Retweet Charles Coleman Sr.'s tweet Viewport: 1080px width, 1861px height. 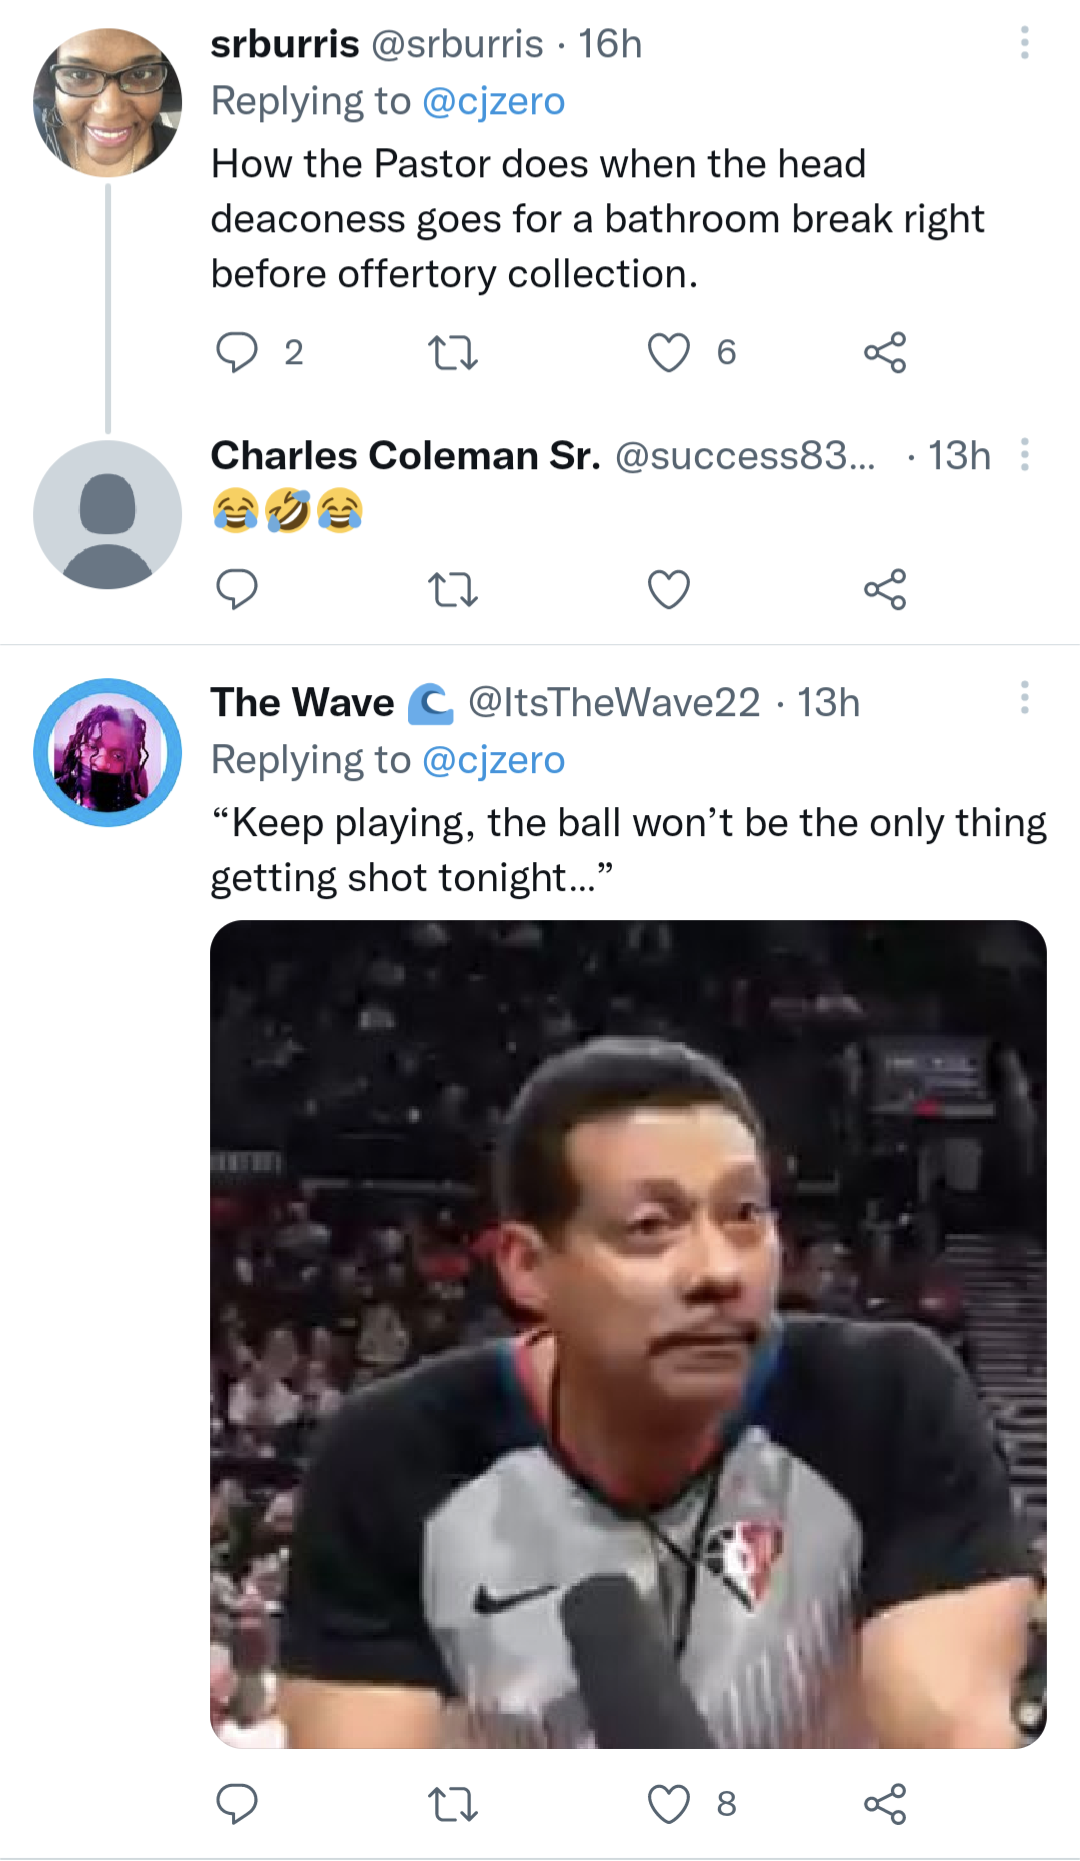tap(453, 589)
